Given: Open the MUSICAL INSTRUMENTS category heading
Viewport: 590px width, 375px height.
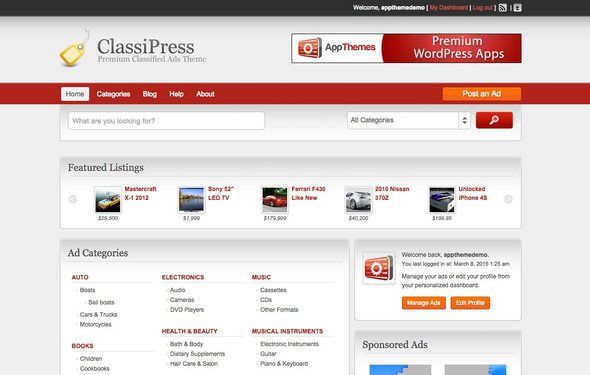Looking at the screenshot, I should coord(287,331).
